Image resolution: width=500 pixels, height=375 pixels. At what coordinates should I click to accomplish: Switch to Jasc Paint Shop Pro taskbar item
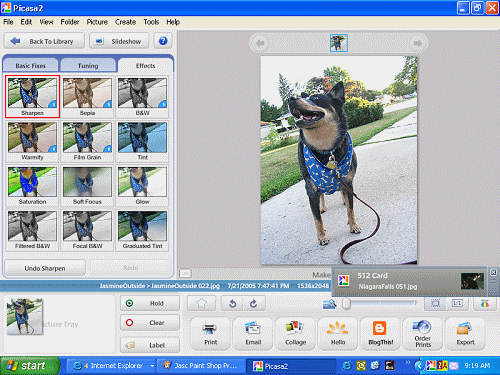[x=201, y=366]
